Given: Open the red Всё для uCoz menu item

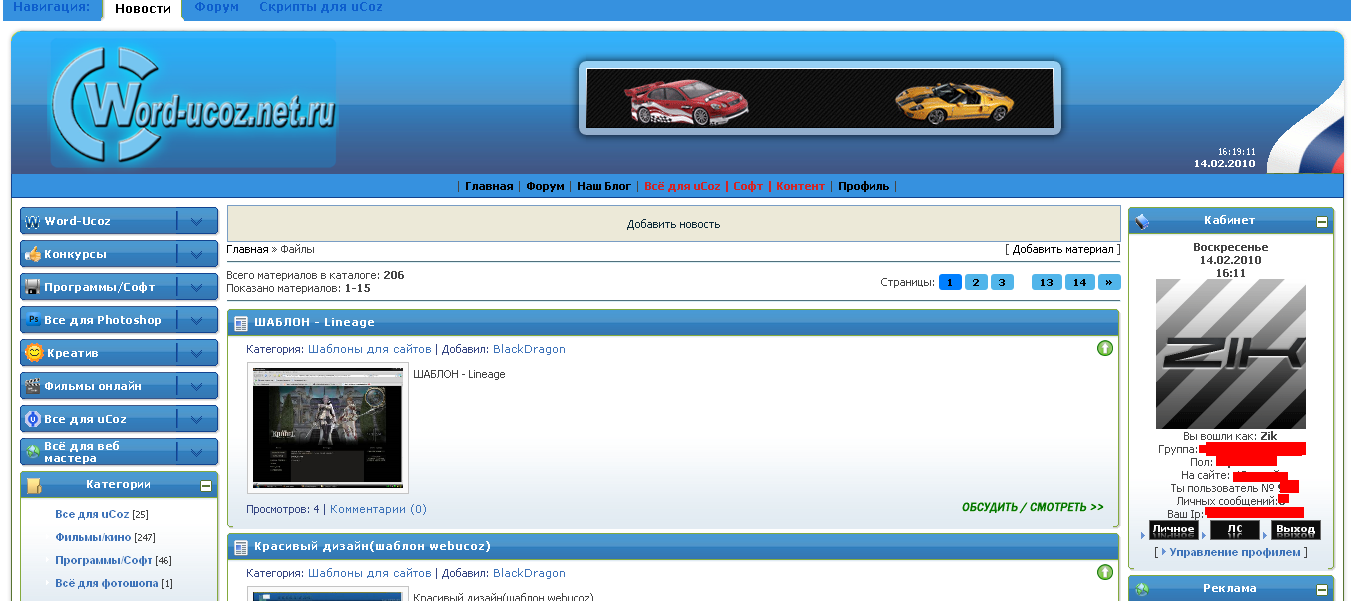Looking at the screenshot, I should [x=682, y=186].
